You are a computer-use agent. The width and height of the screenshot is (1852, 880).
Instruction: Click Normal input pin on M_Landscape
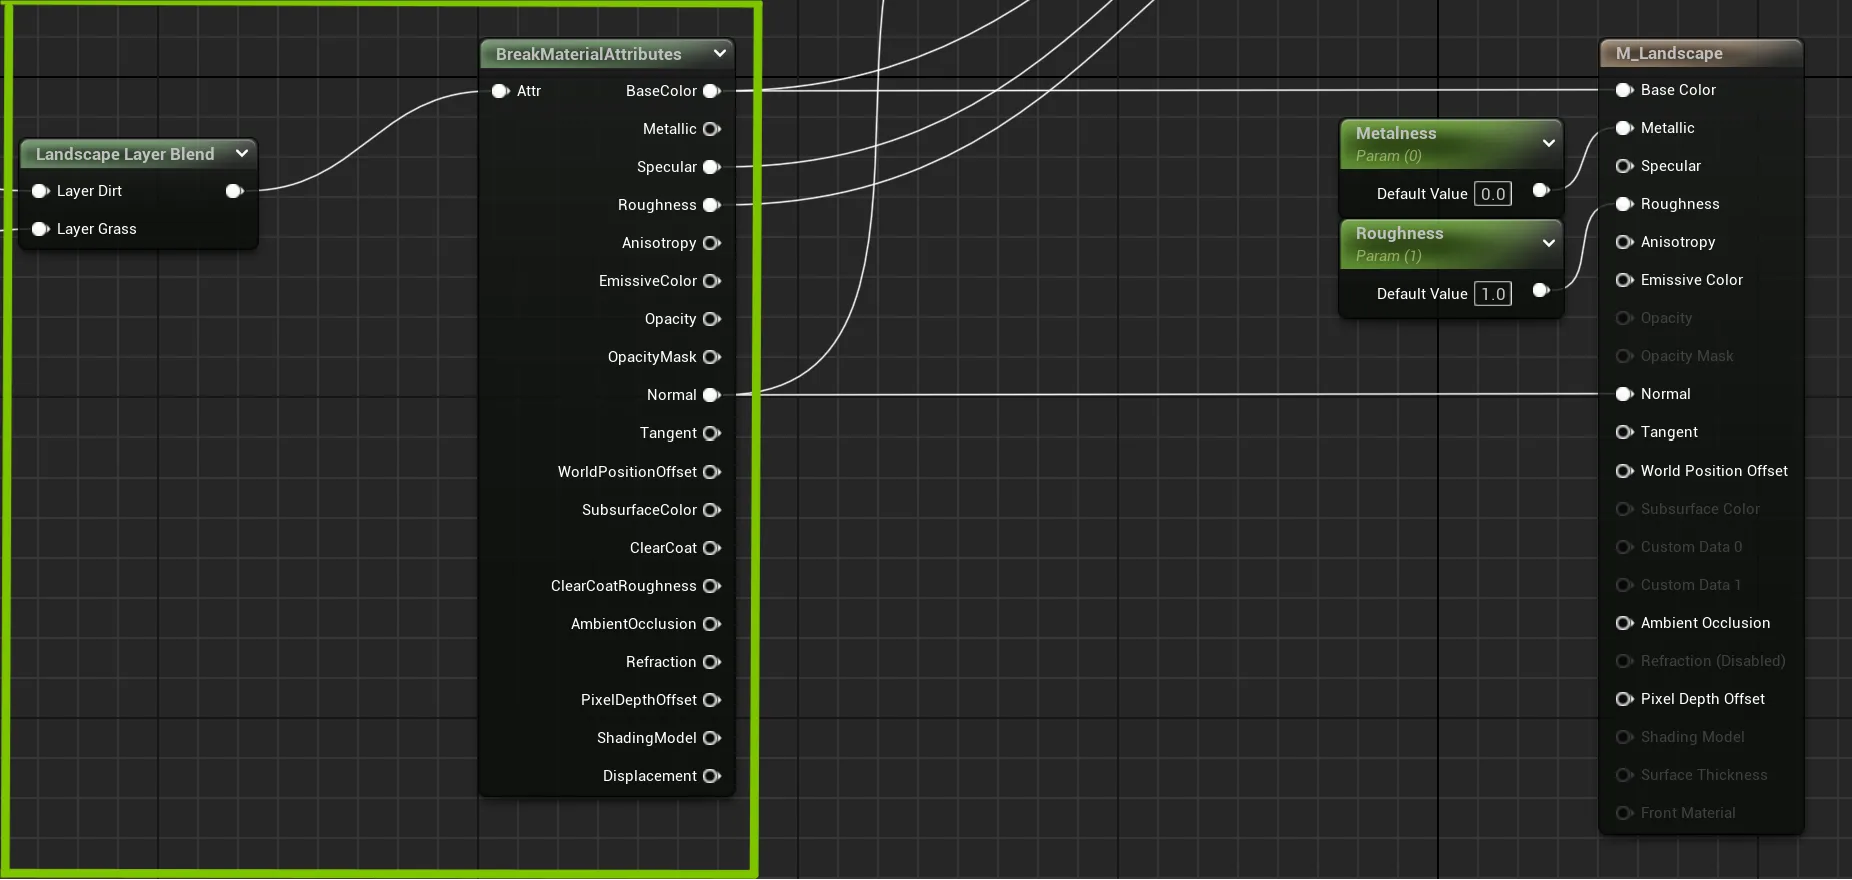1625,394
